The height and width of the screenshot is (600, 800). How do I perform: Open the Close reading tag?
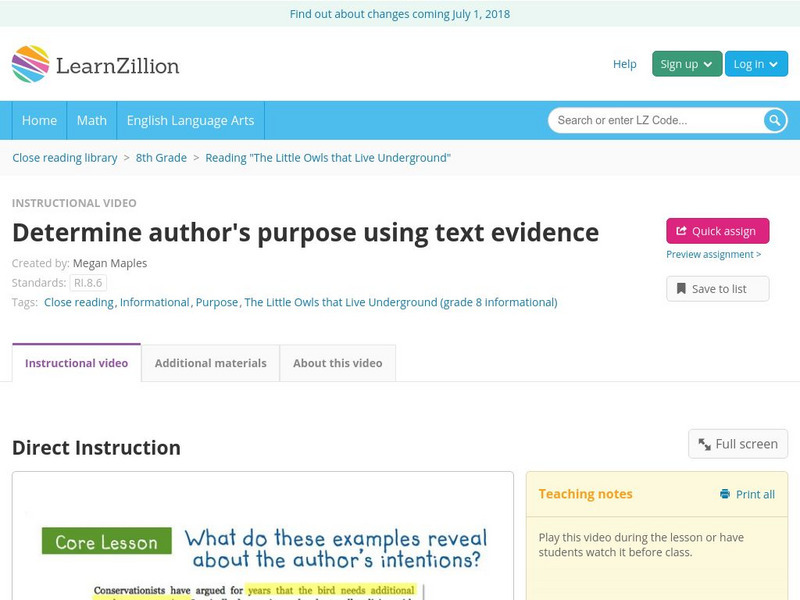pos(79,302)
